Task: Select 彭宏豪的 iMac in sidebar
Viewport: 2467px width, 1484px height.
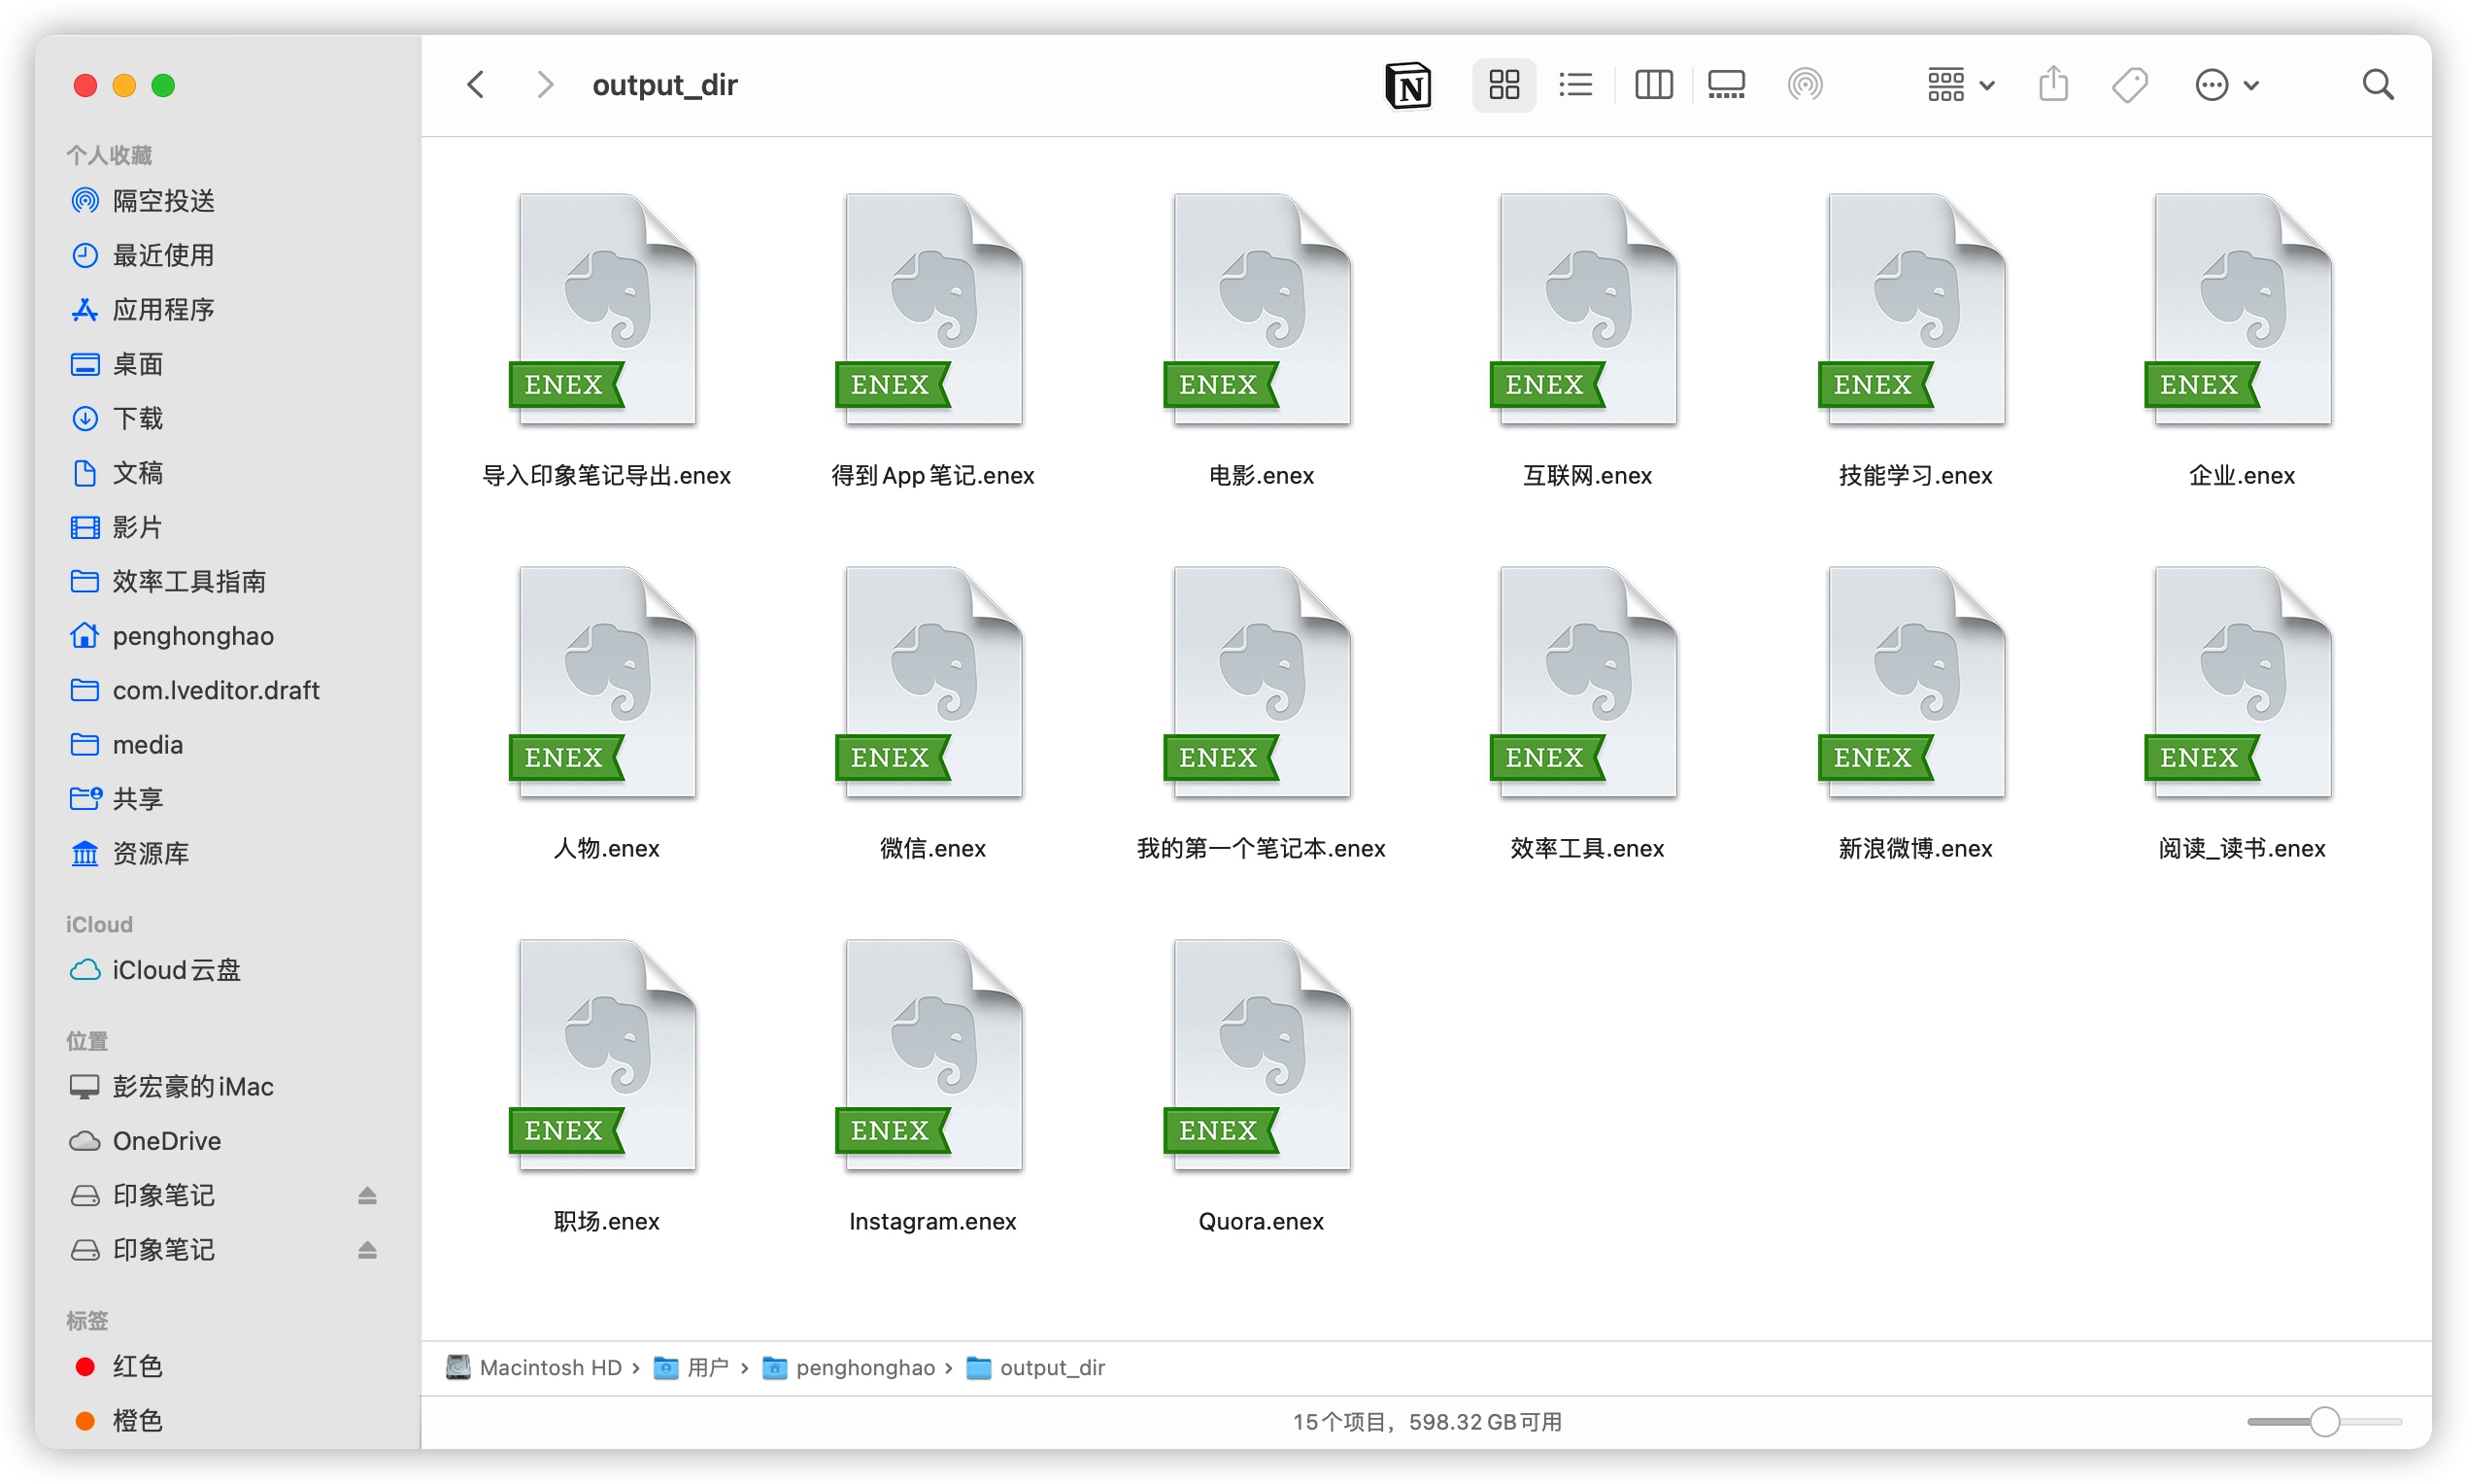Action: click(228, 1087)
